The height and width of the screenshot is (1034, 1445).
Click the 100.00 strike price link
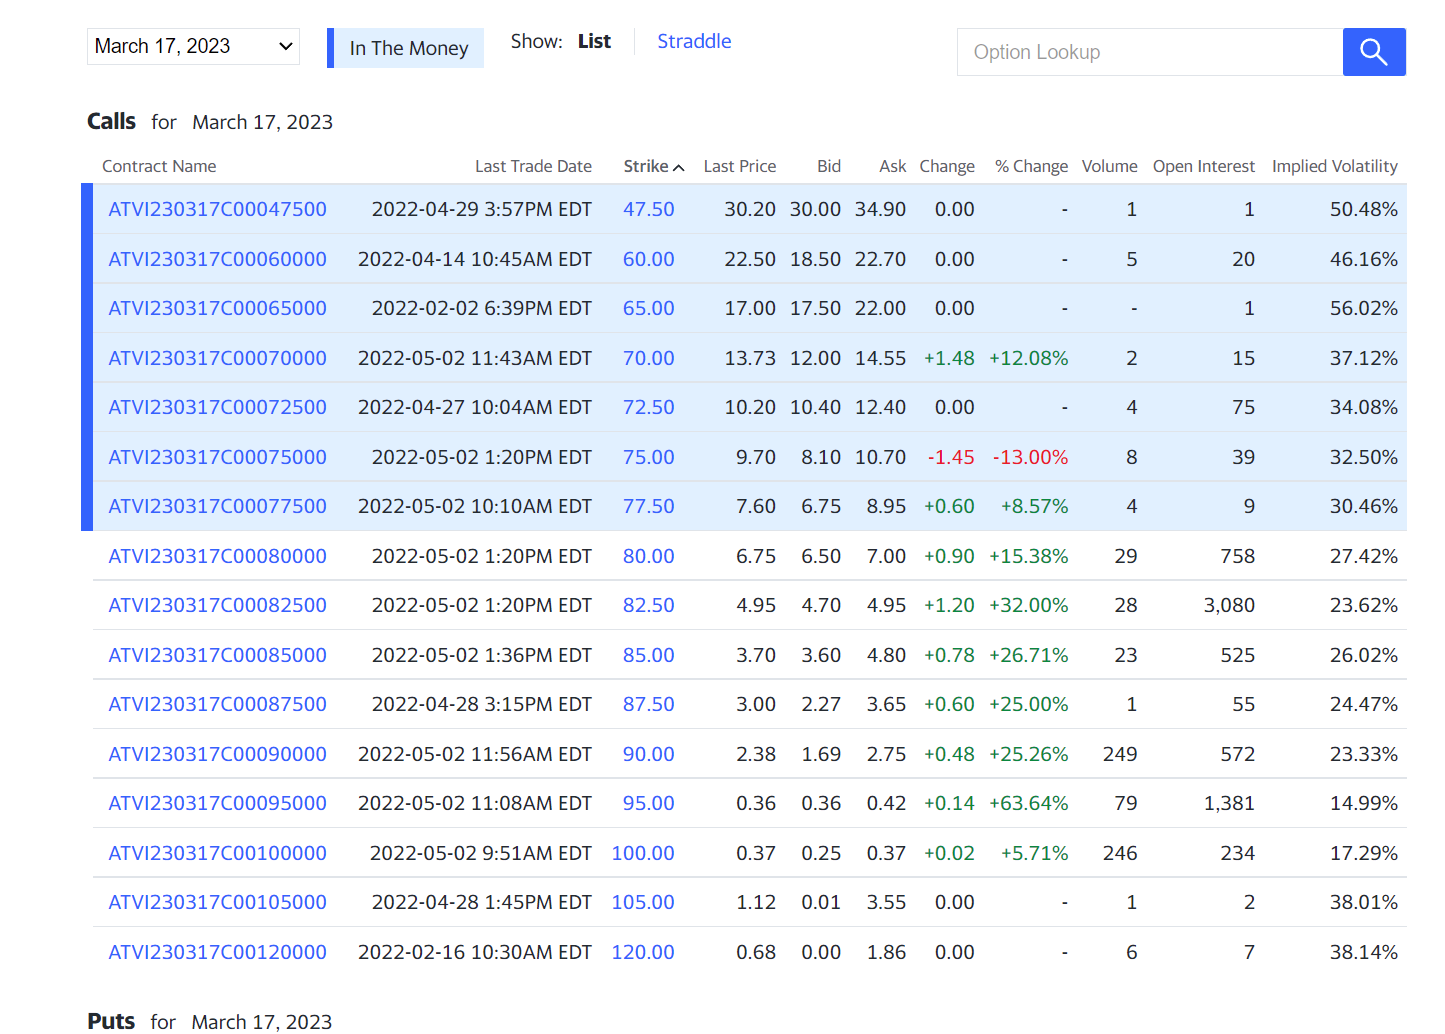click(643, 853)
